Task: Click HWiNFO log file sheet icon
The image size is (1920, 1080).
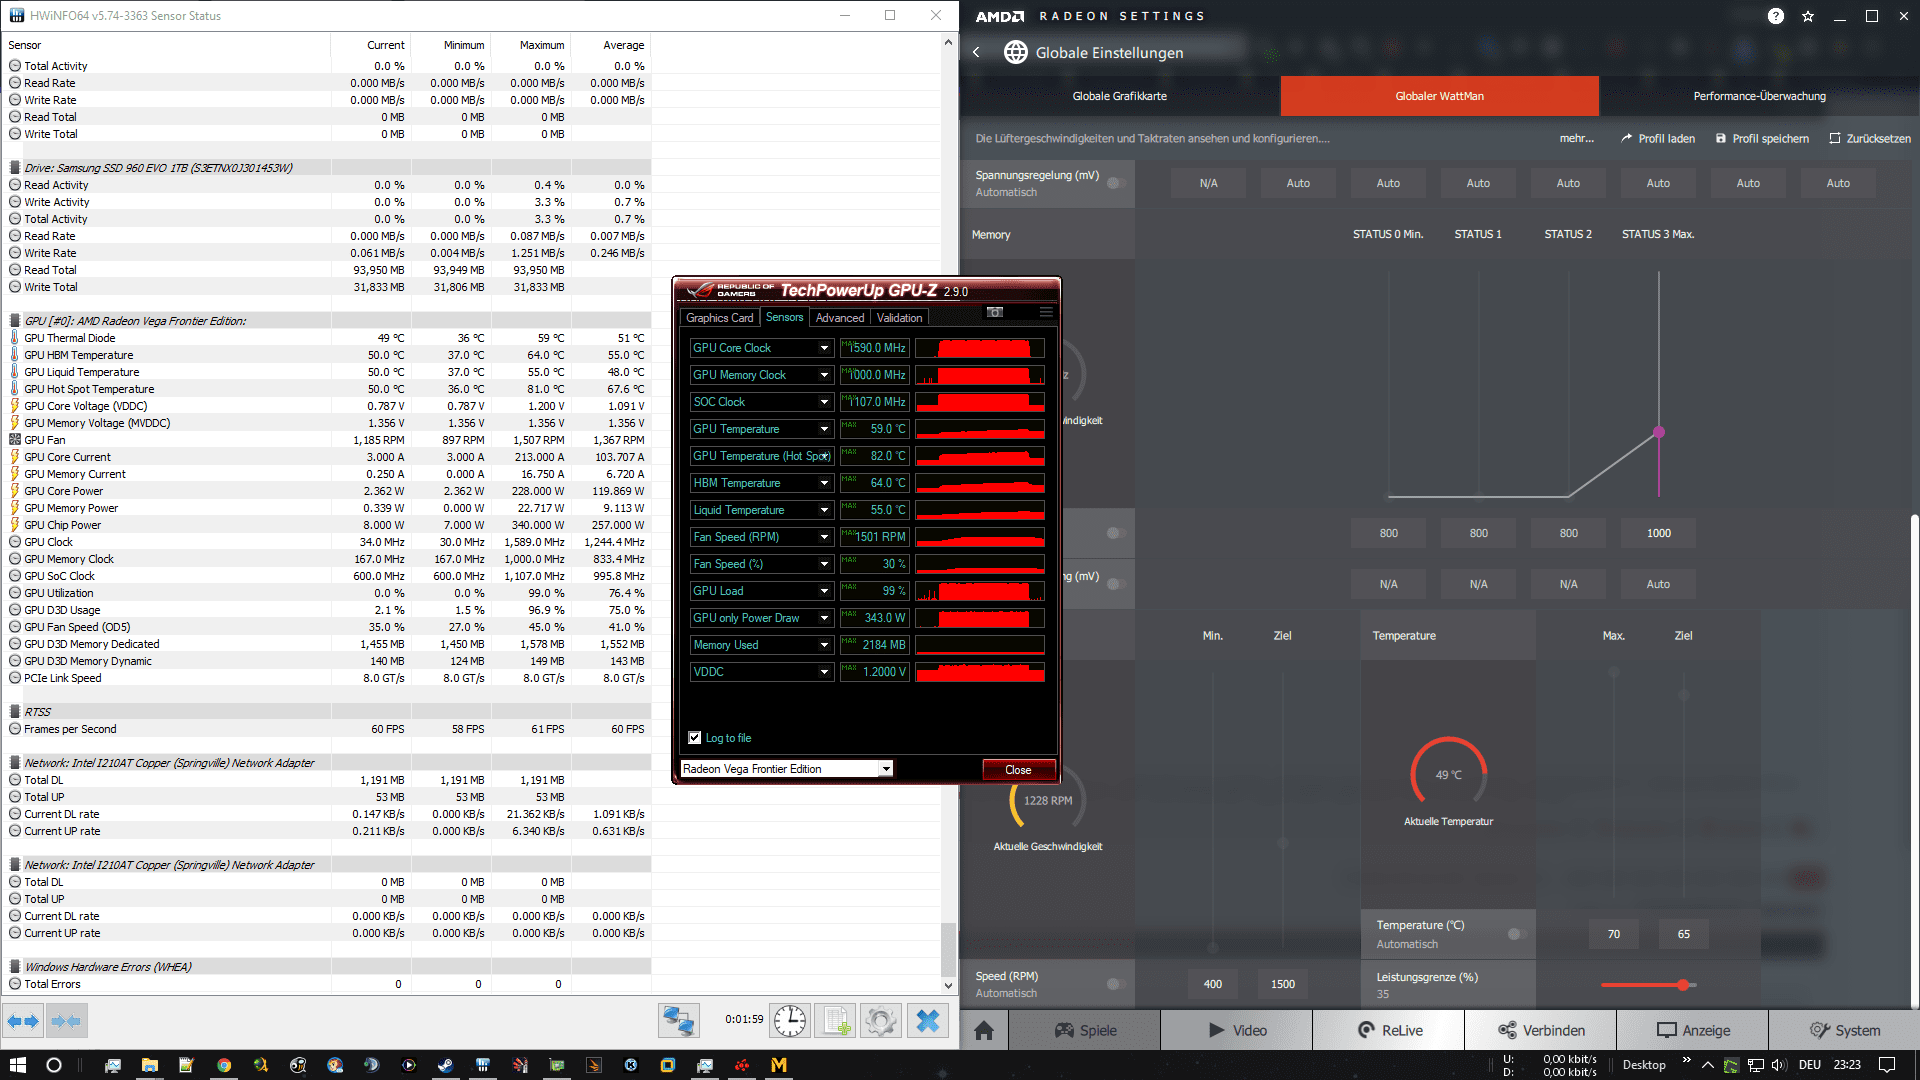Action: point(836,1021)
